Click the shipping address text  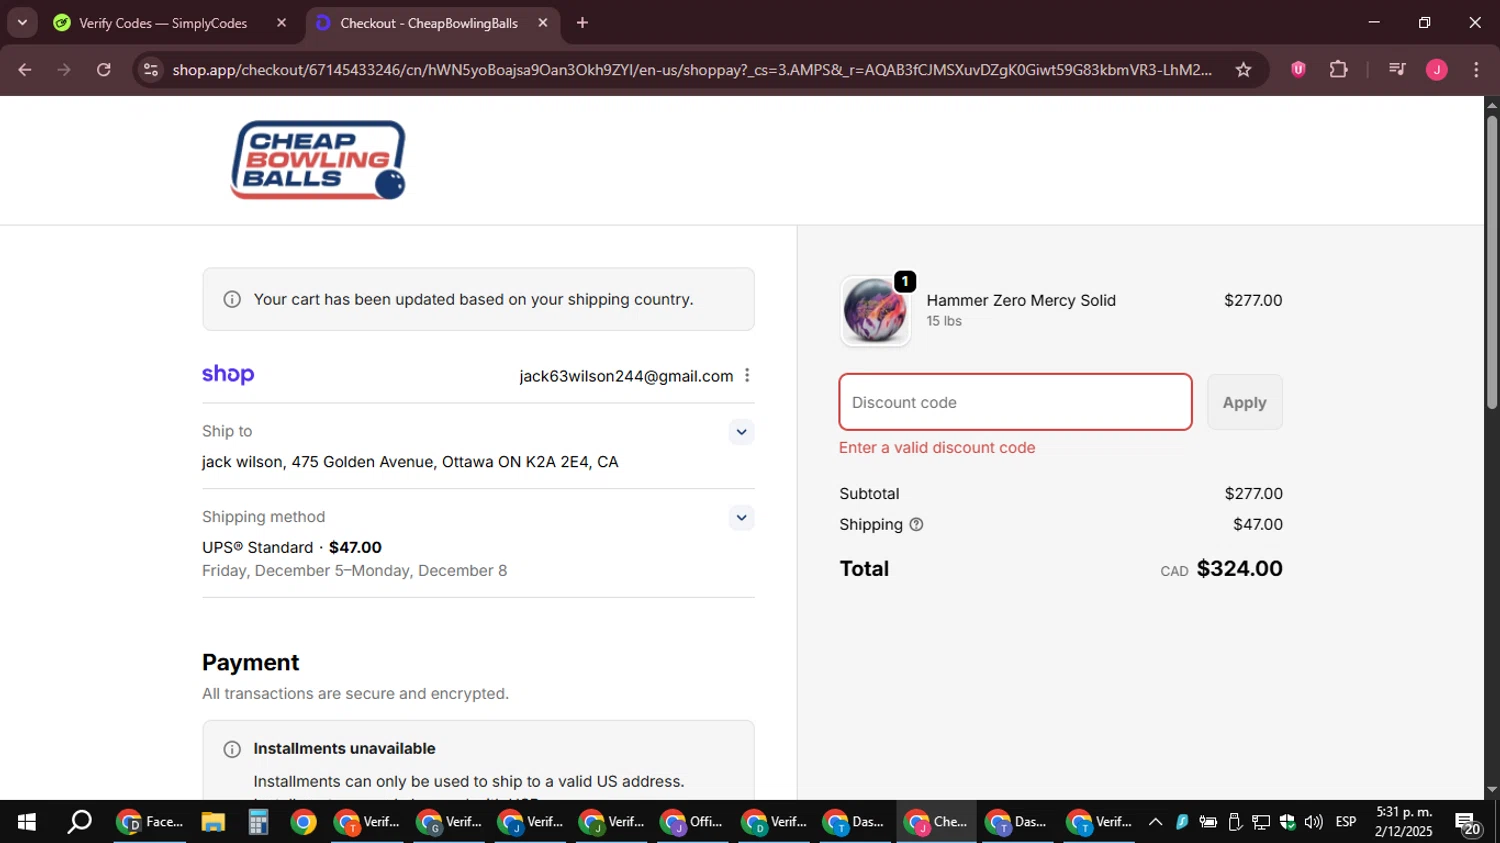pyautogui.click(x=410, y=462)
